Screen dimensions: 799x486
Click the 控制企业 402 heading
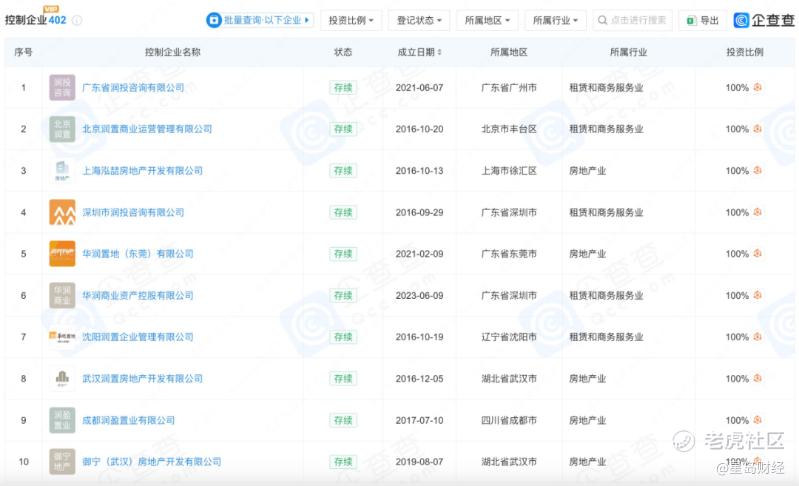point(35,20)
